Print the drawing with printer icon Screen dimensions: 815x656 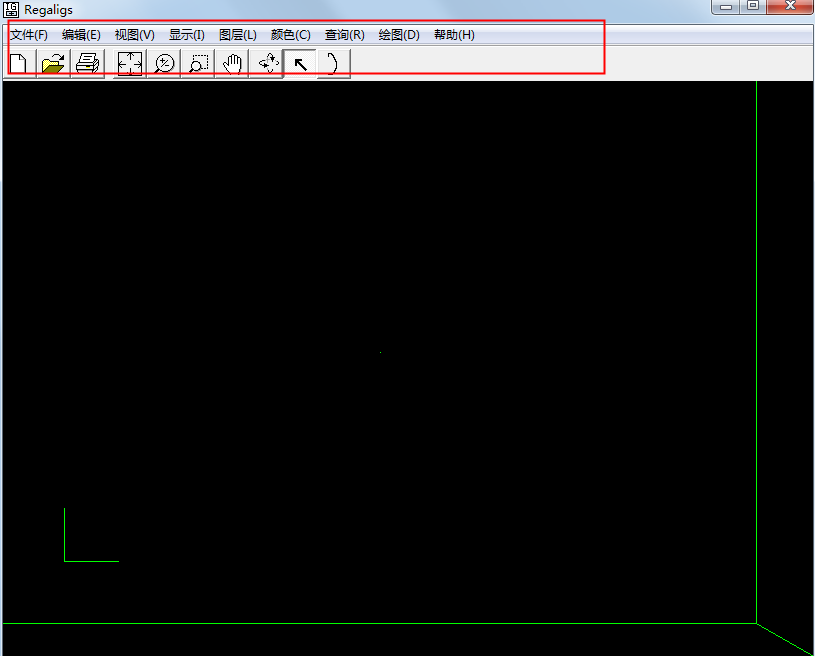point(87,64)
